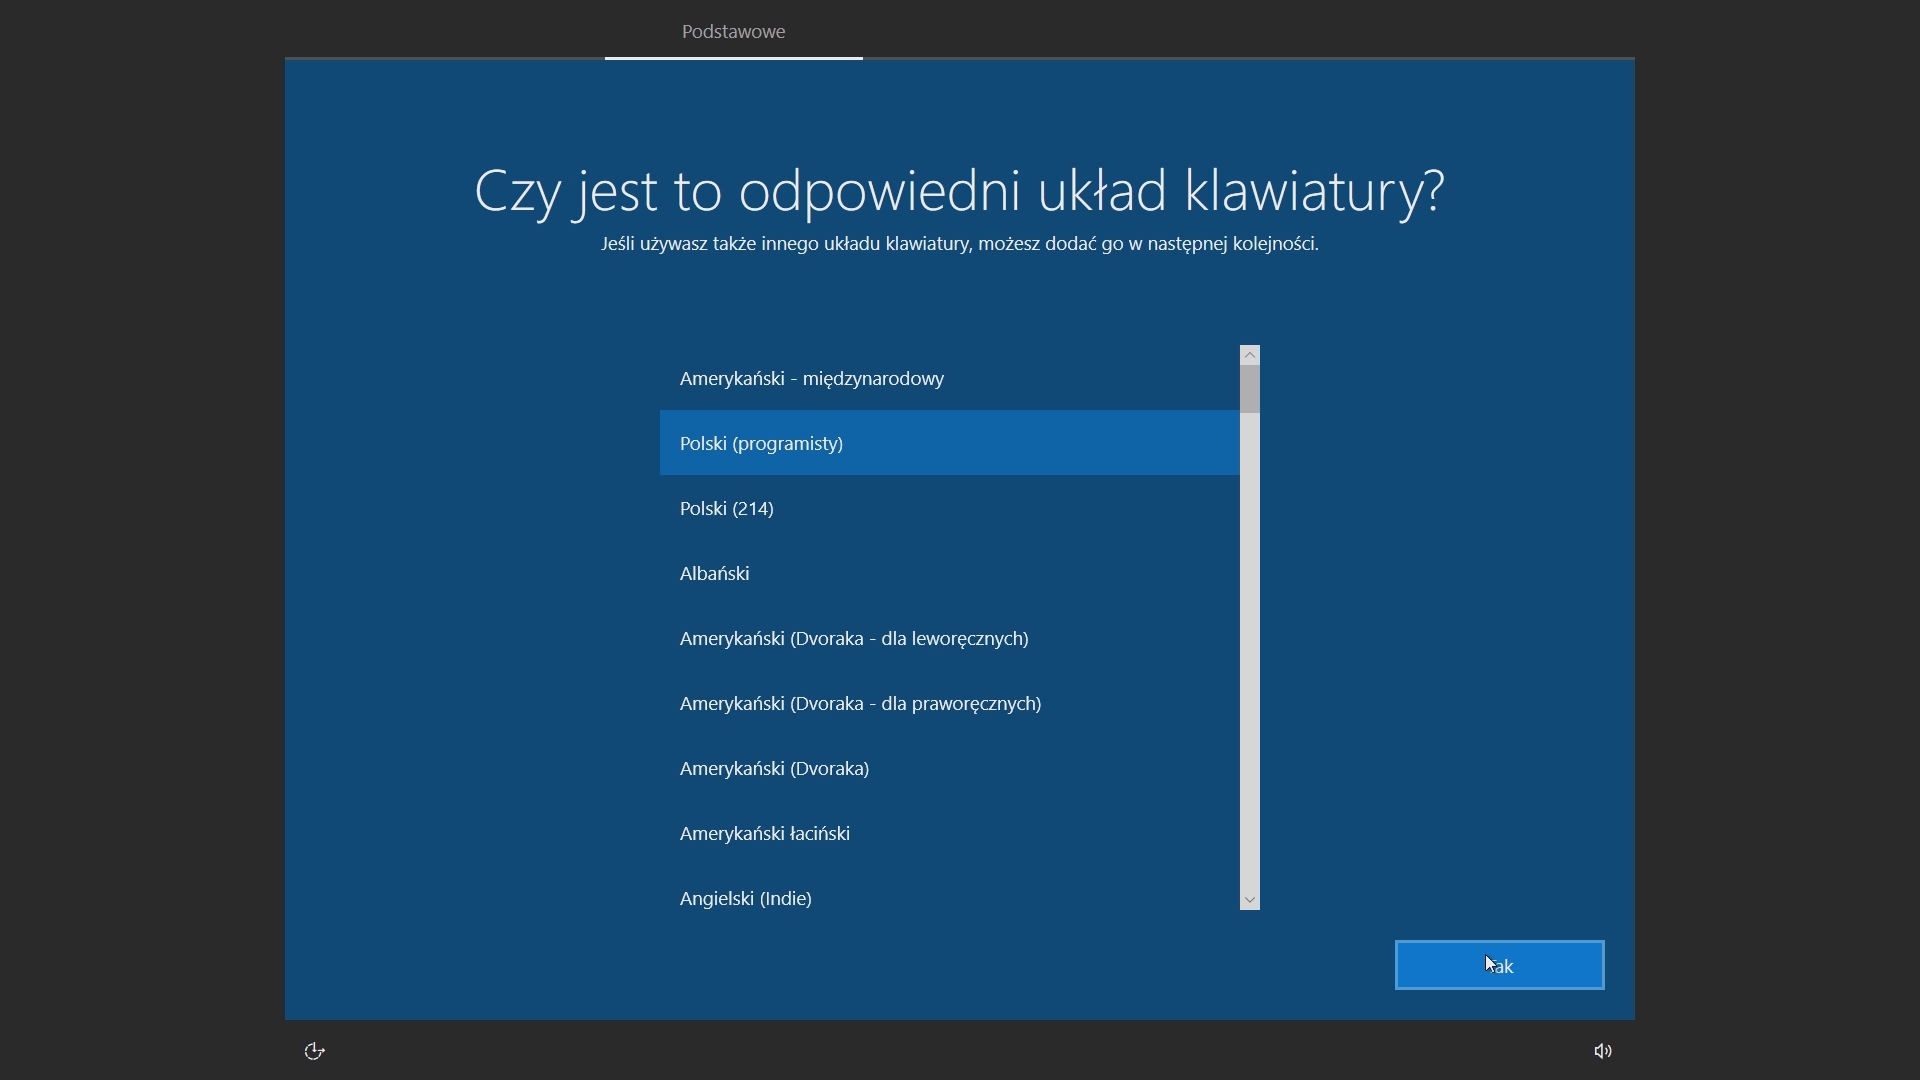Screen dimensions: 1920x1080
Task: Click the list scrollbar up arrow
Action: [x=1250, y=355]
